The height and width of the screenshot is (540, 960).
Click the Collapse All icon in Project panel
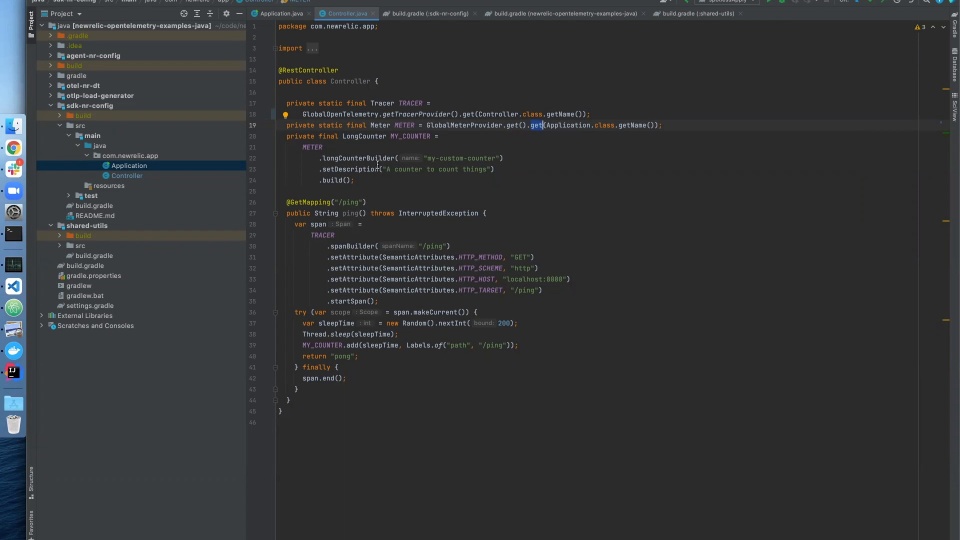[x=210, y=13]
